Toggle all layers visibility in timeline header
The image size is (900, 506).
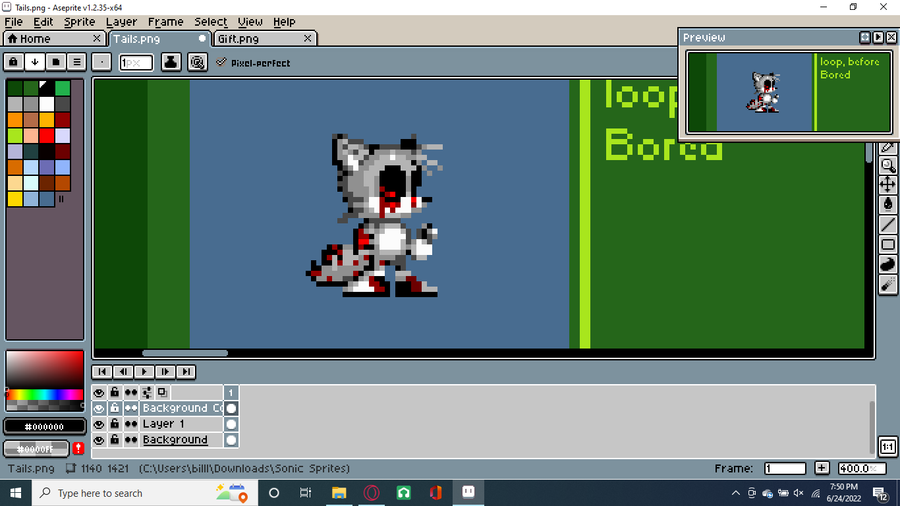click(99, 392)
